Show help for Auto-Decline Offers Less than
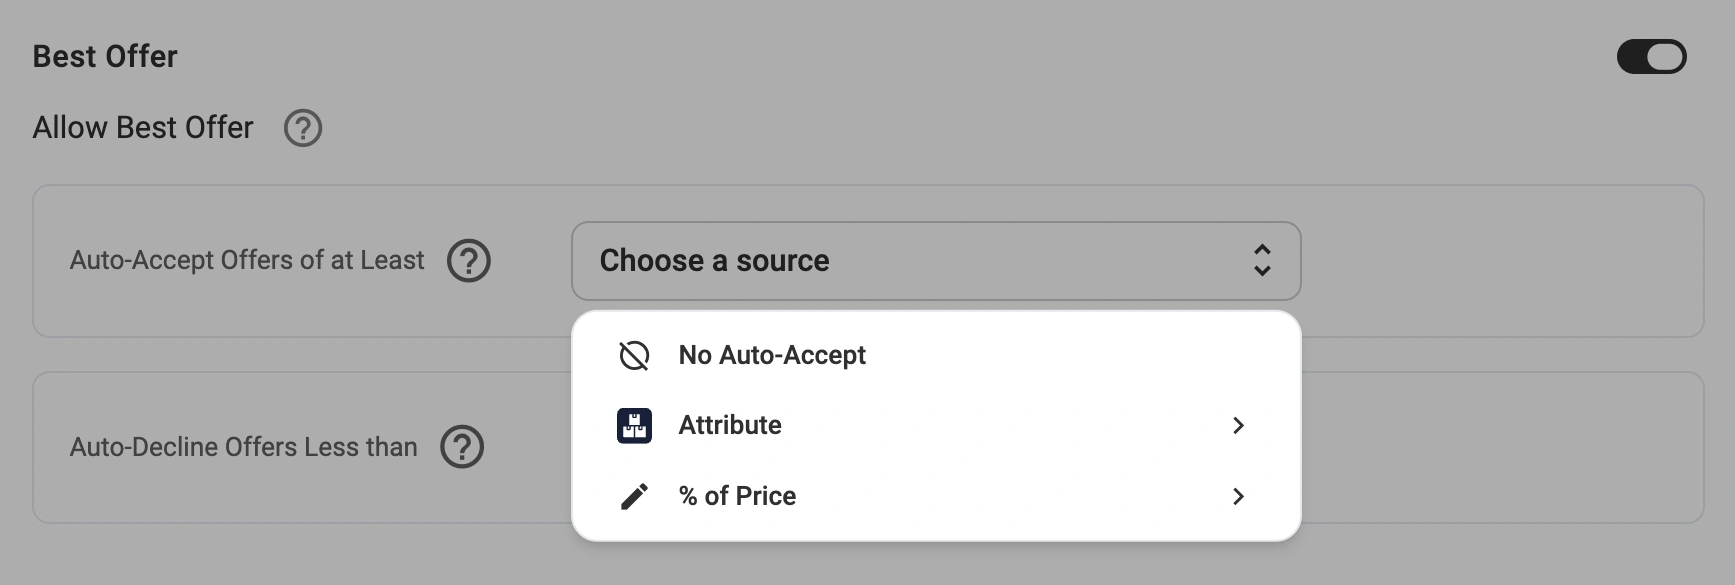1735x585 pixels. pos(462,447)
